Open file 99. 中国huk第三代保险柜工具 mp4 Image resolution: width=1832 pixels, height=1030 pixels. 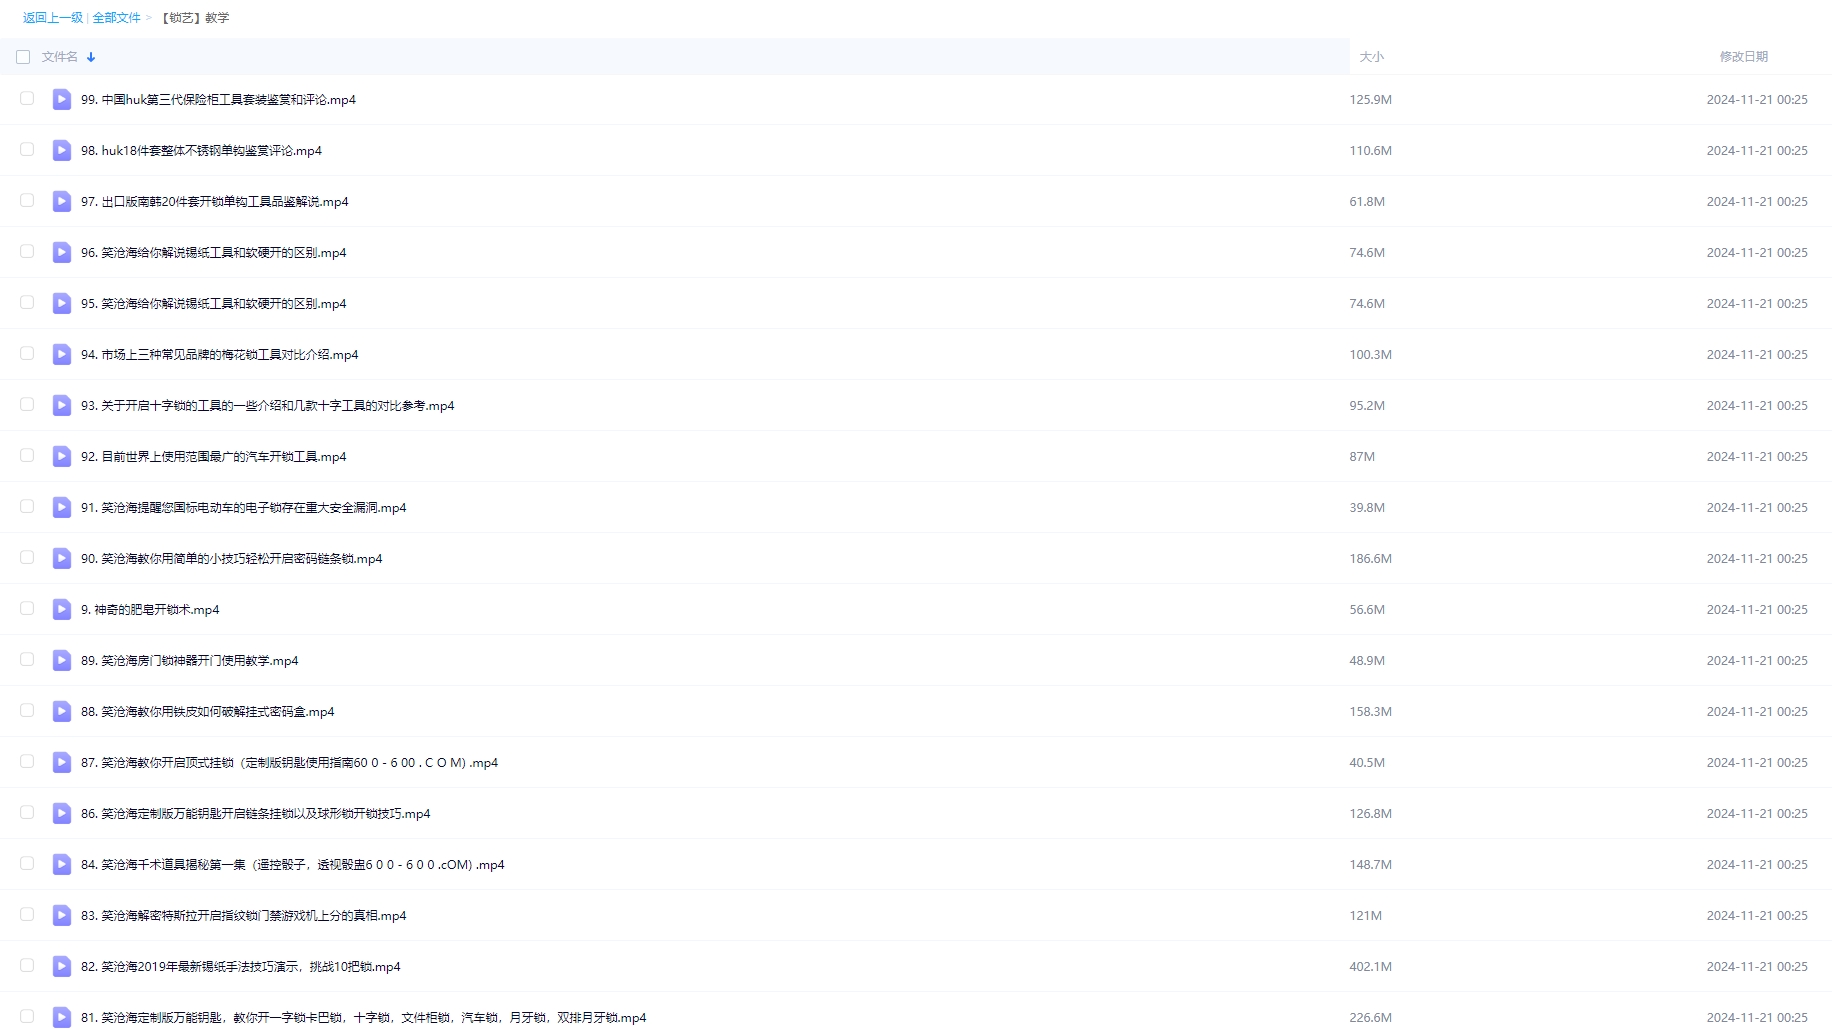pos(218,100)
